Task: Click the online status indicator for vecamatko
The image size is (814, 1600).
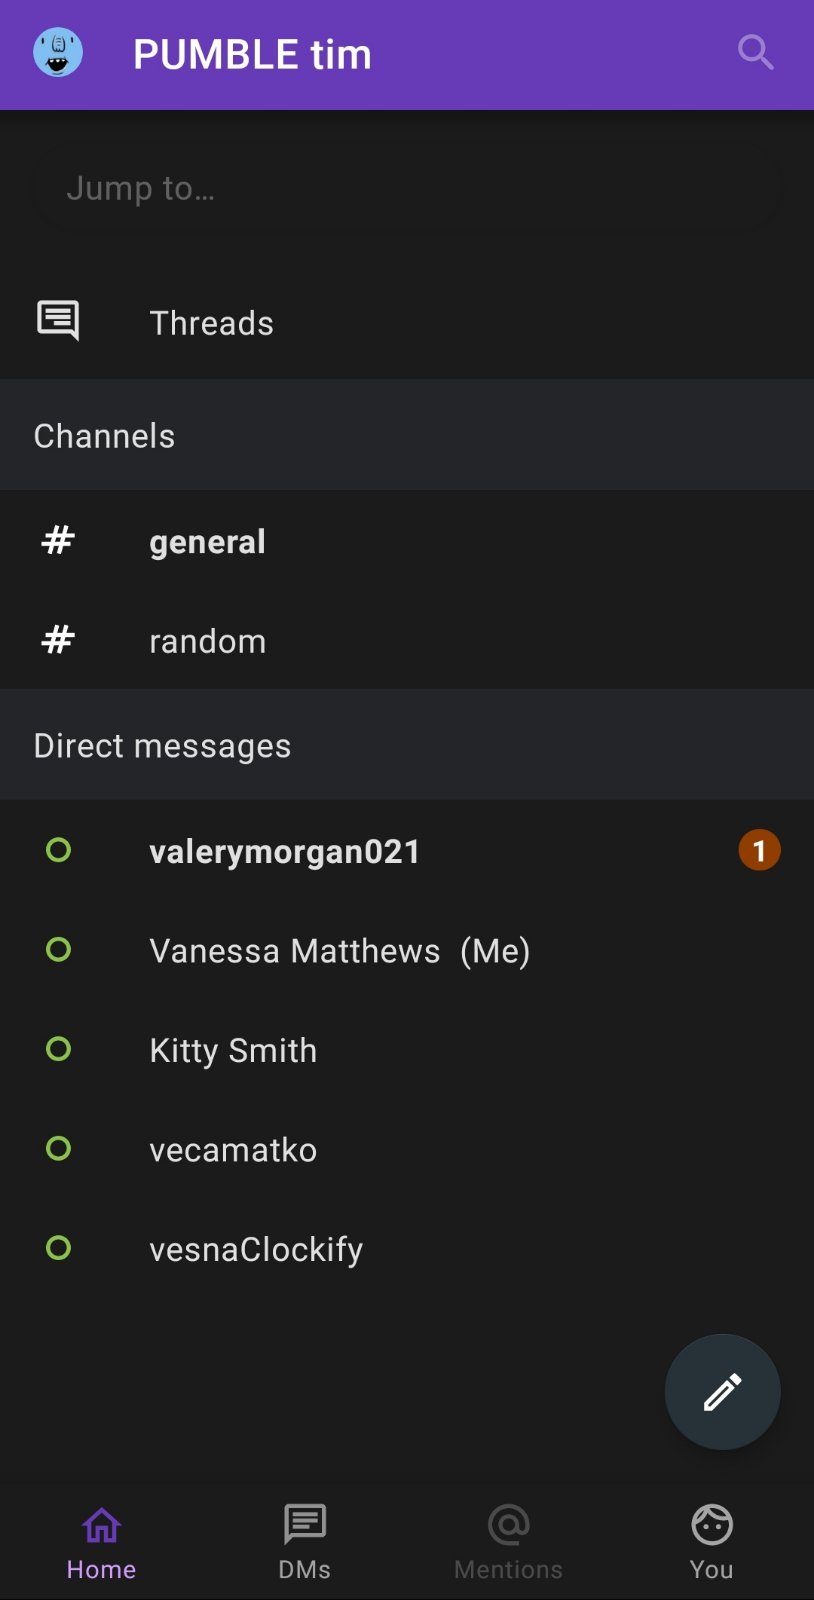Action: pyautogui.click(x=58, y=1148)
